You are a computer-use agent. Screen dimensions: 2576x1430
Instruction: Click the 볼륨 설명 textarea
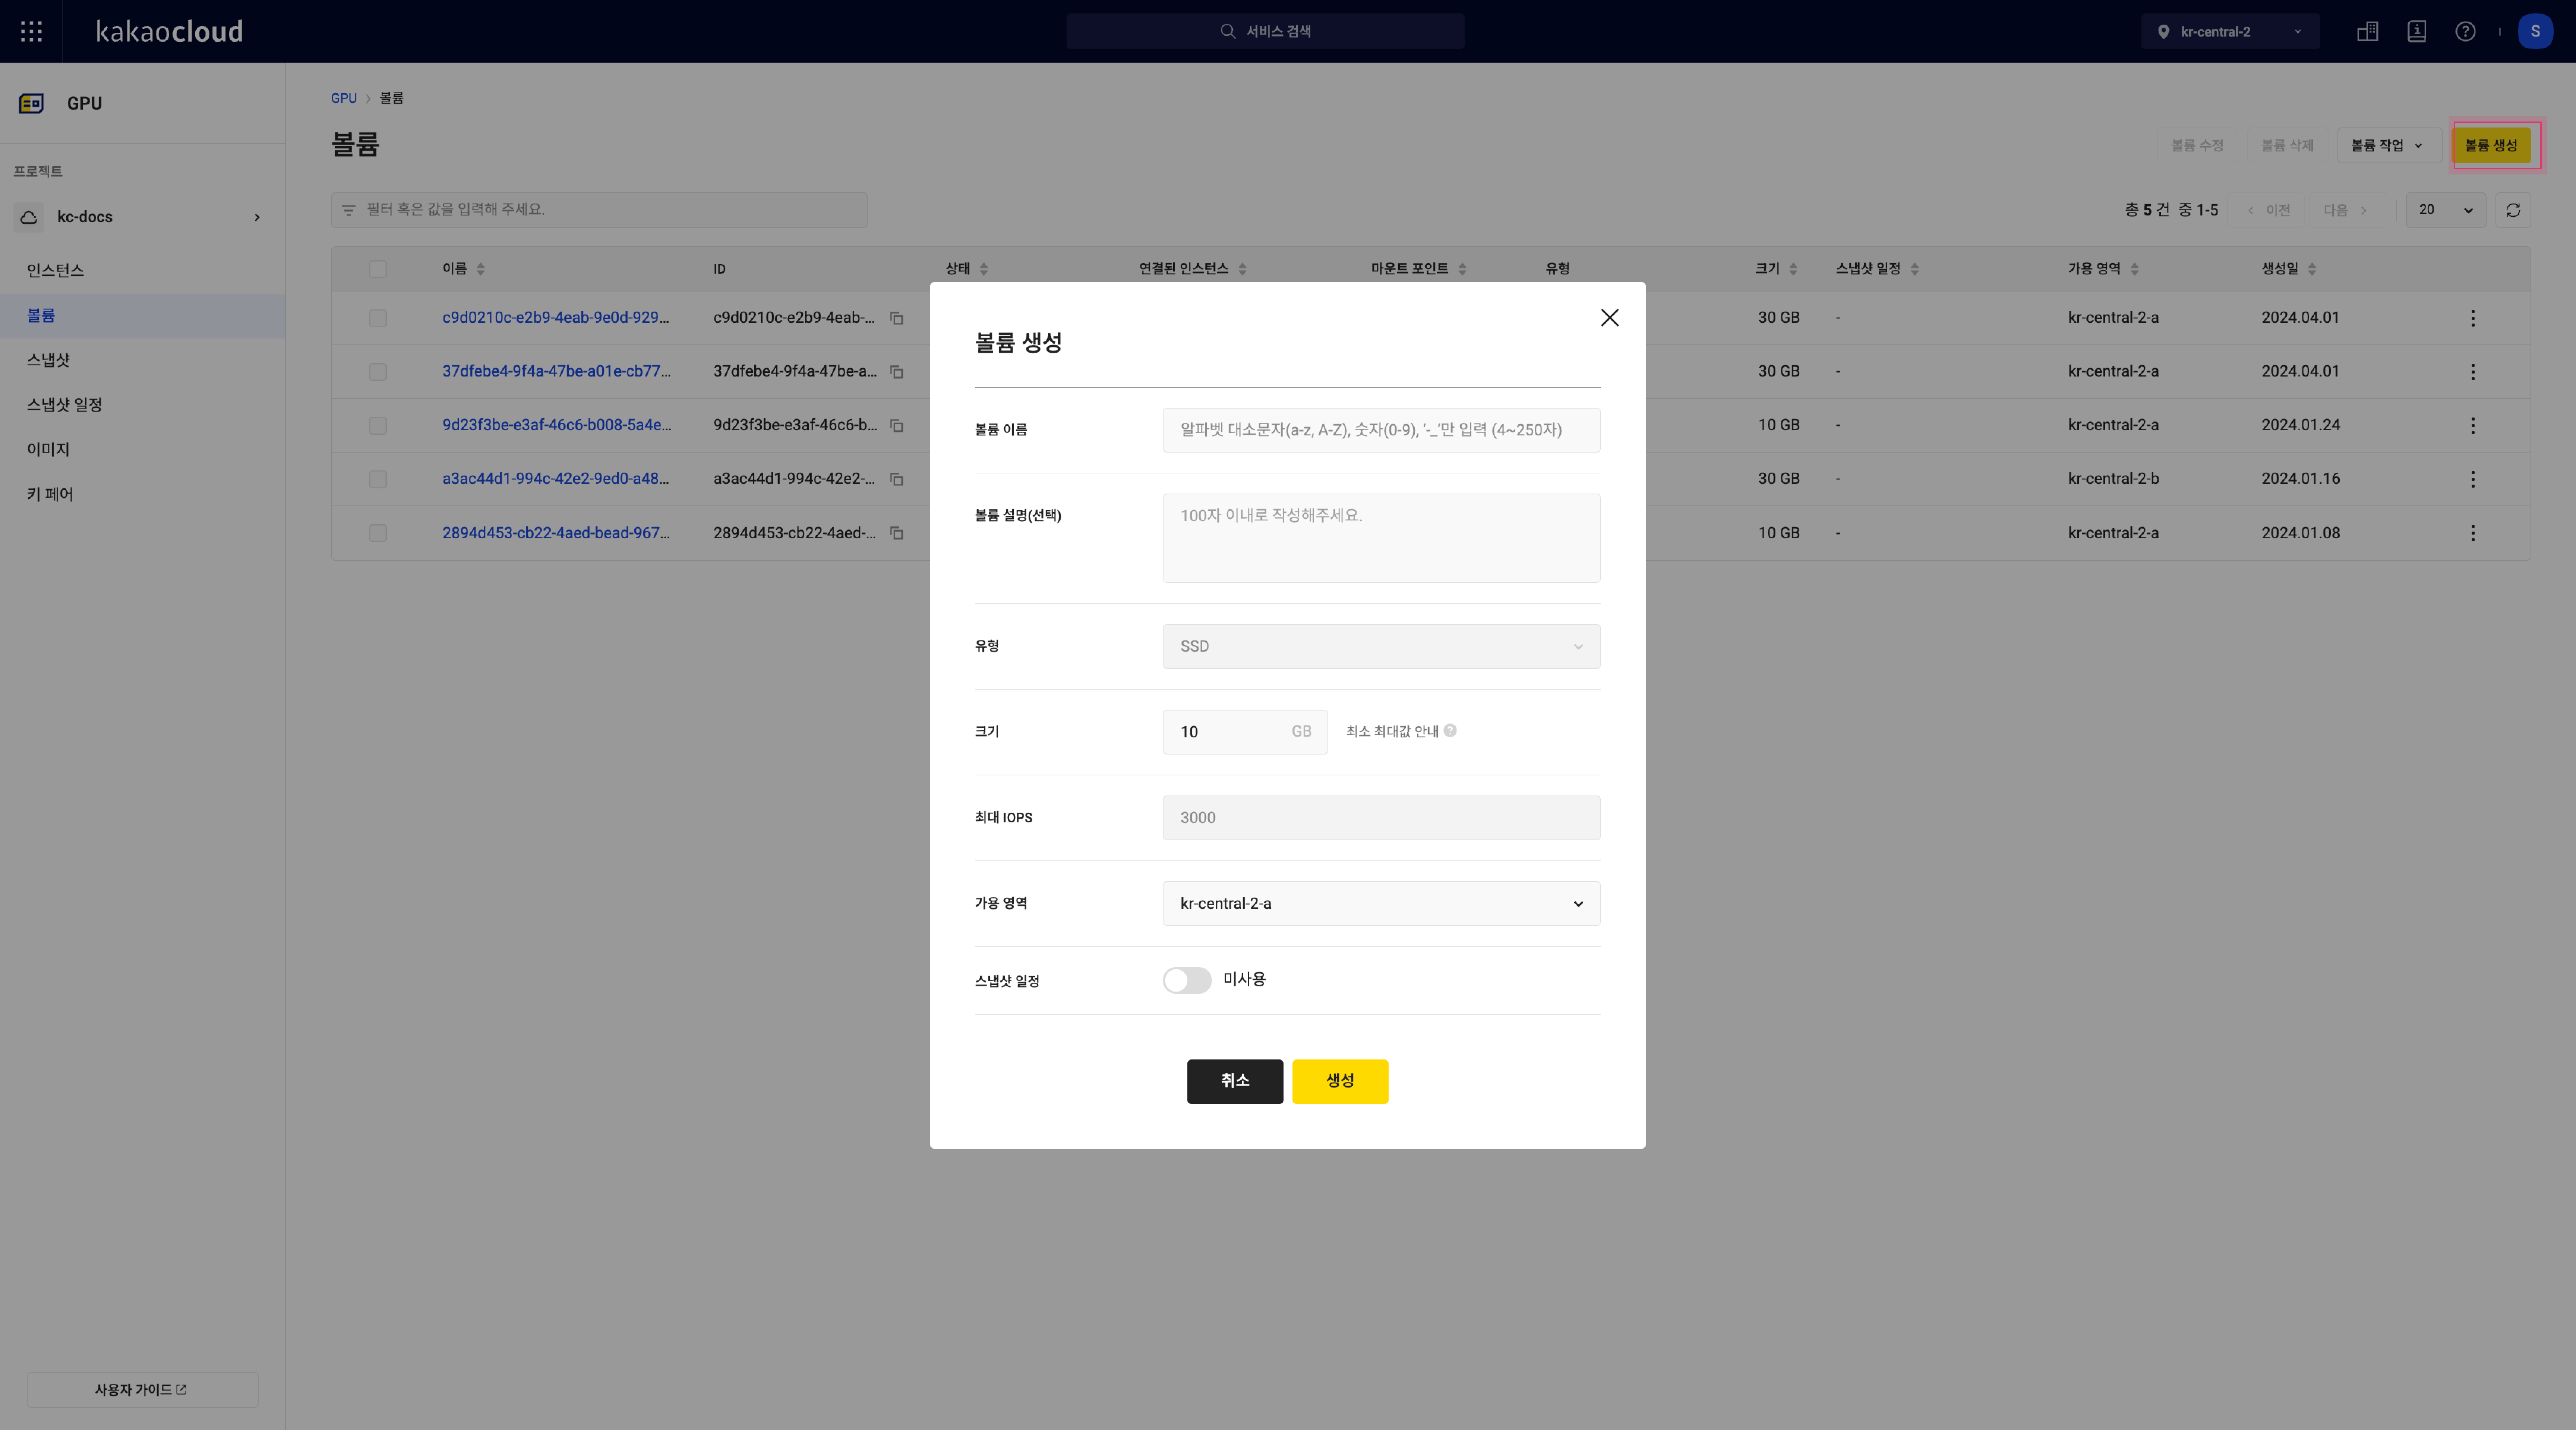(1381, 538)
